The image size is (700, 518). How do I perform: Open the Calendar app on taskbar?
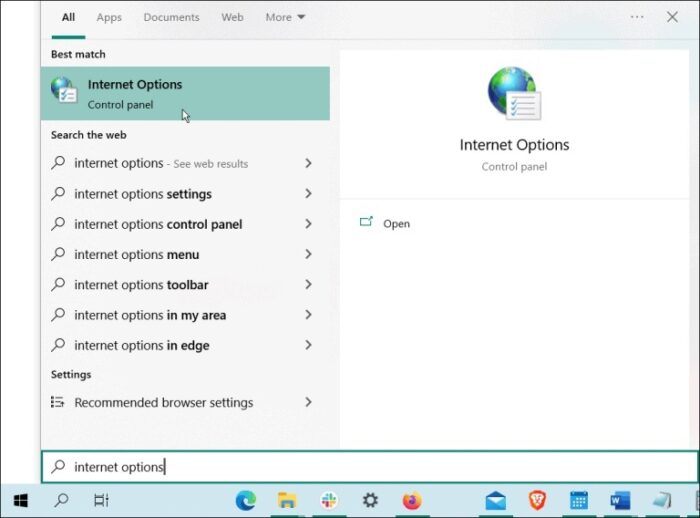point(579,501)
